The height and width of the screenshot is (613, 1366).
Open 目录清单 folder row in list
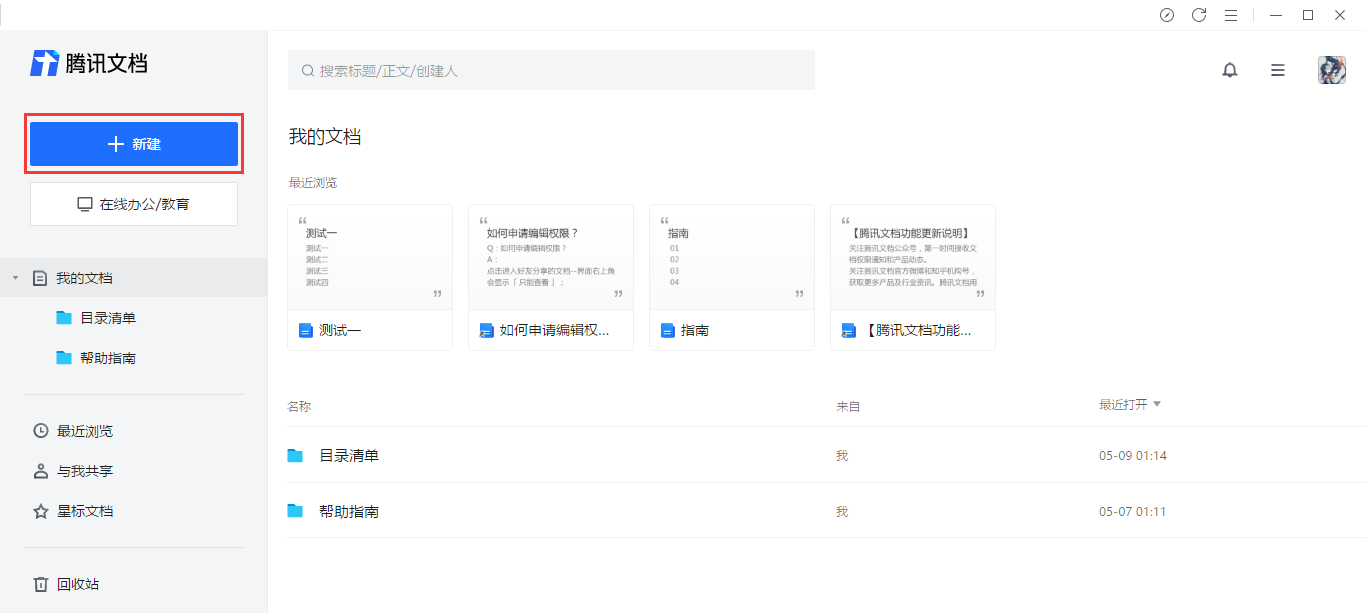[x=826, y=455]
